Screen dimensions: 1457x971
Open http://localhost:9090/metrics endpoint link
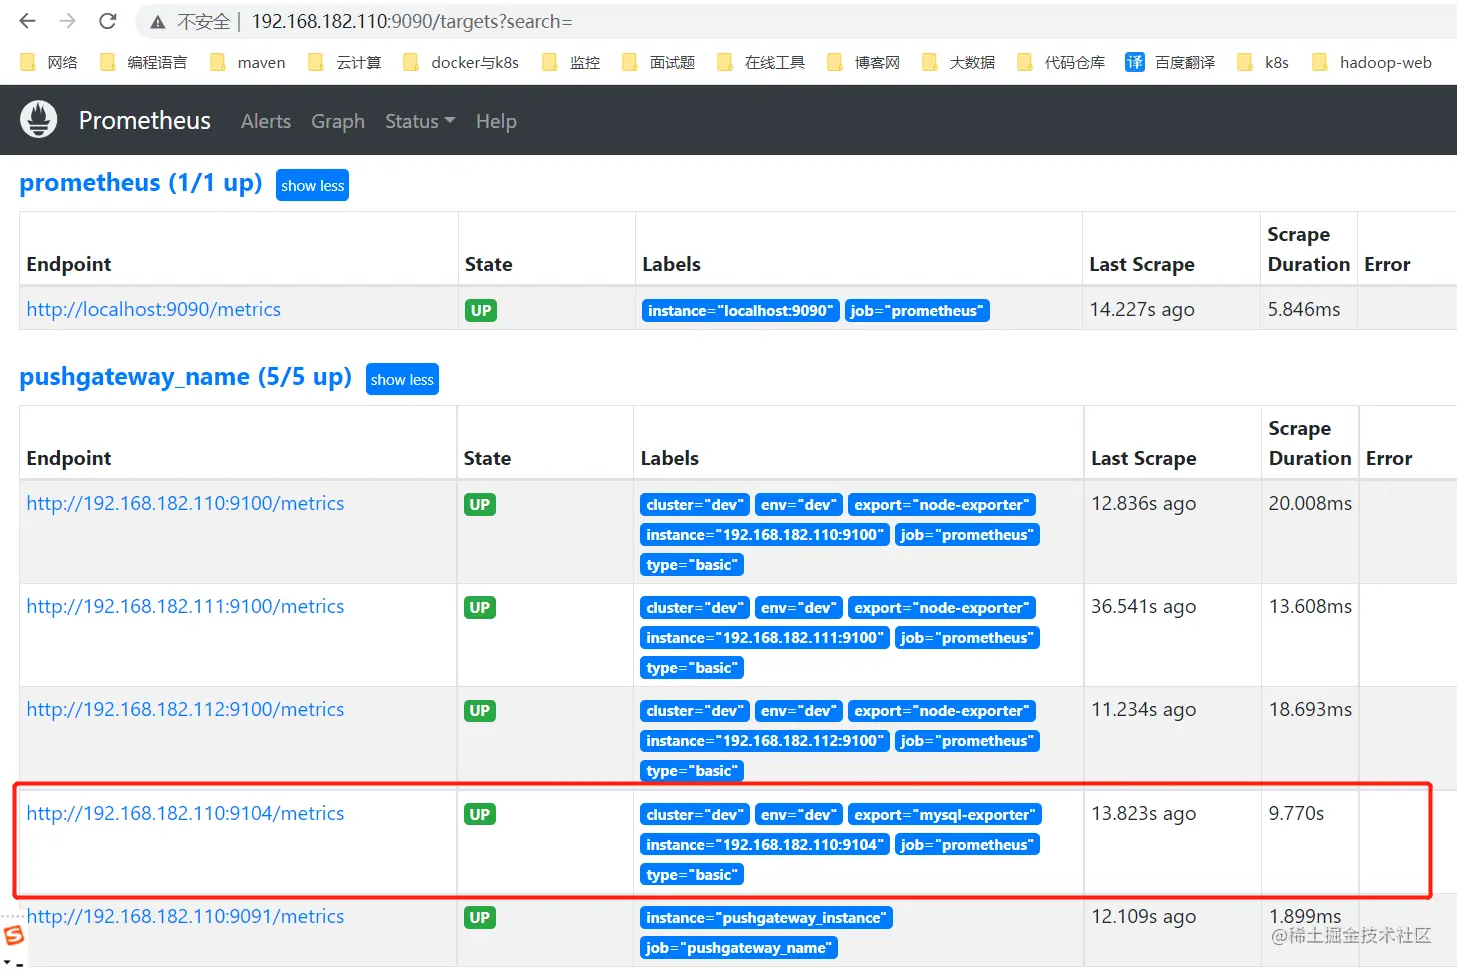pyautogui.click(x=154, y=309)
